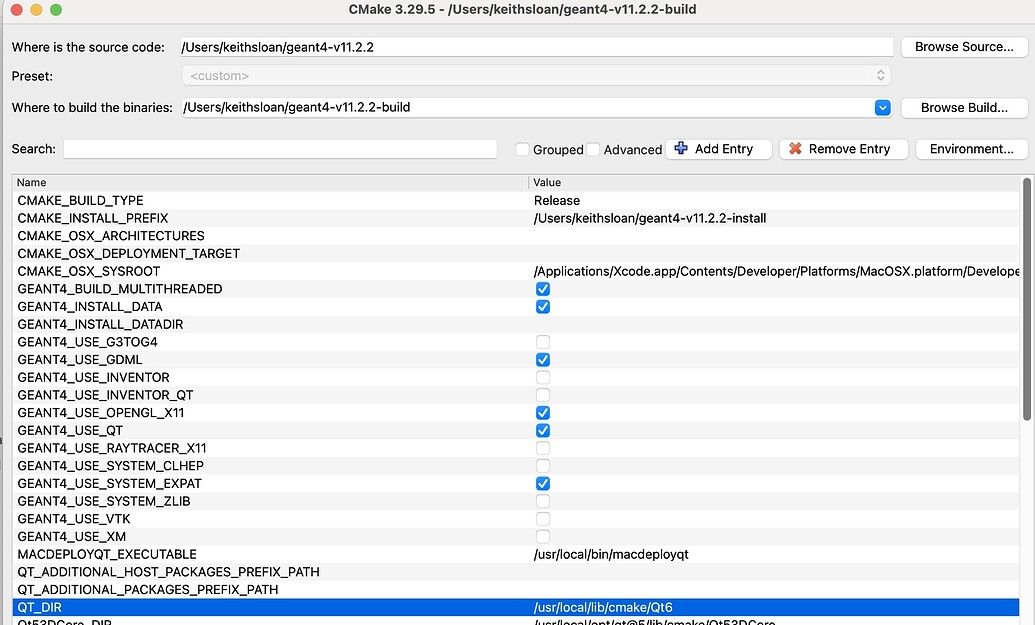Screen dimensions: 1035x625
Task: Enable the GEANT4_USE_INVENTOR option
Action: (543, 377)
